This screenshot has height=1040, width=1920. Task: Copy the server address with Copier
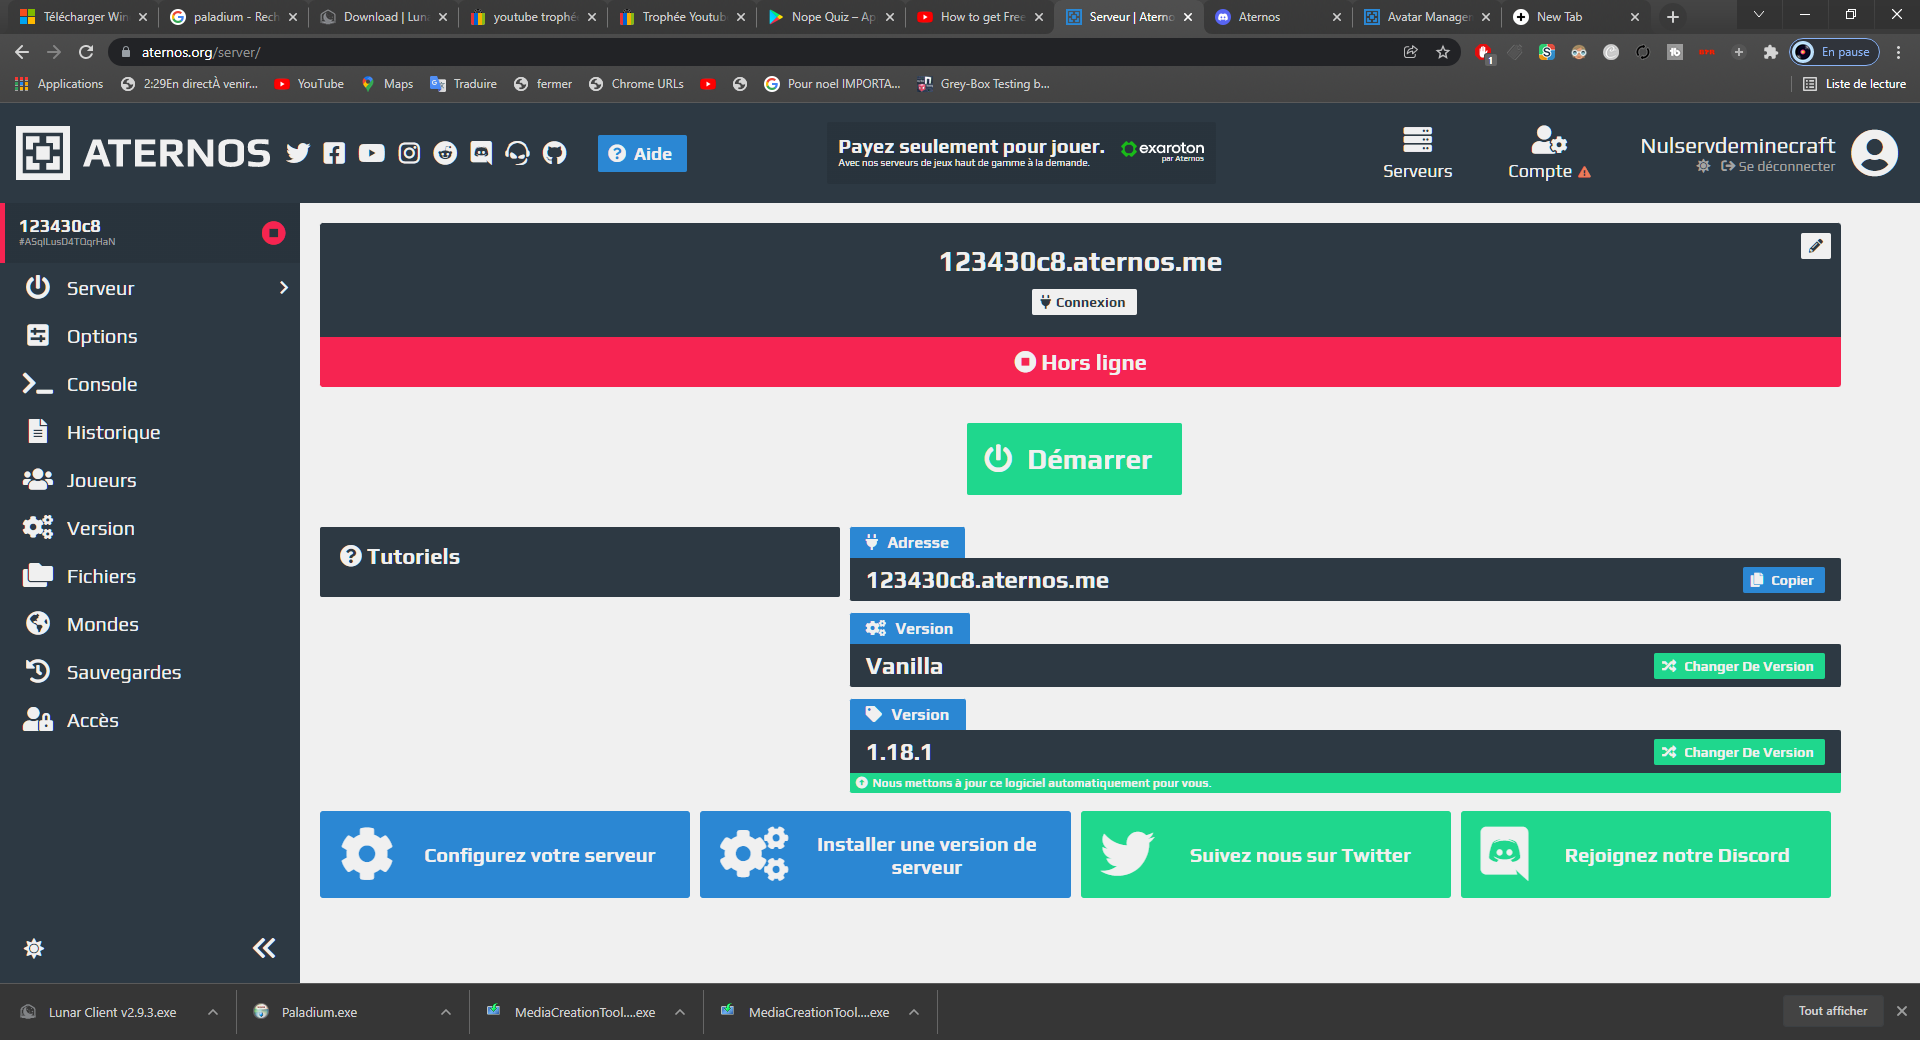[1783, 580]
